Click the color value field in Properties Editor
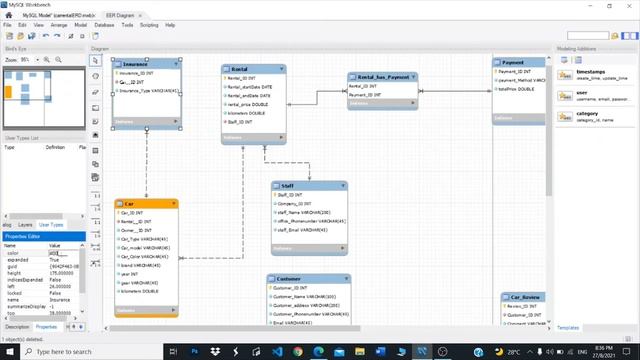Screen dimensions: 640x360 64,253
